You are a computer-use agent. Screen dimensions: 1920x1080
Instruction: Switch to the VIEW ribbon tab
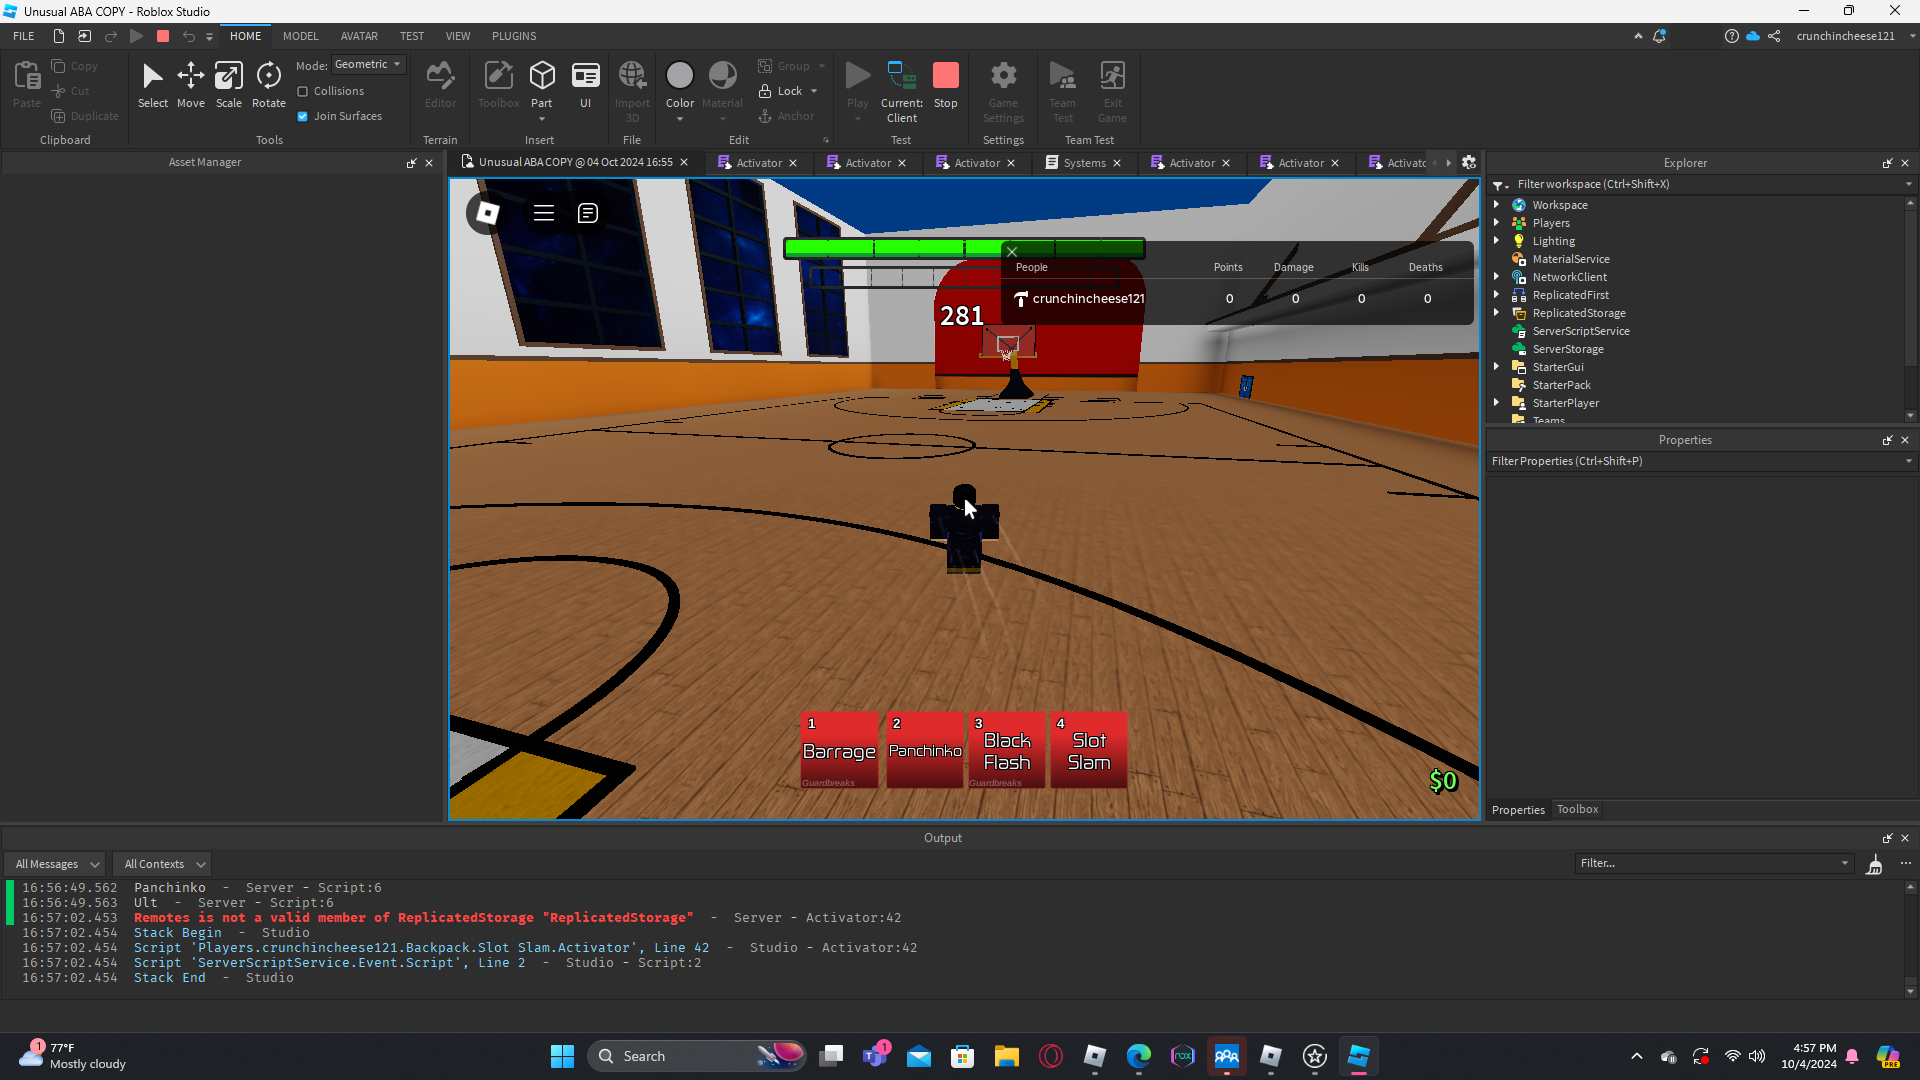point(458,36)
